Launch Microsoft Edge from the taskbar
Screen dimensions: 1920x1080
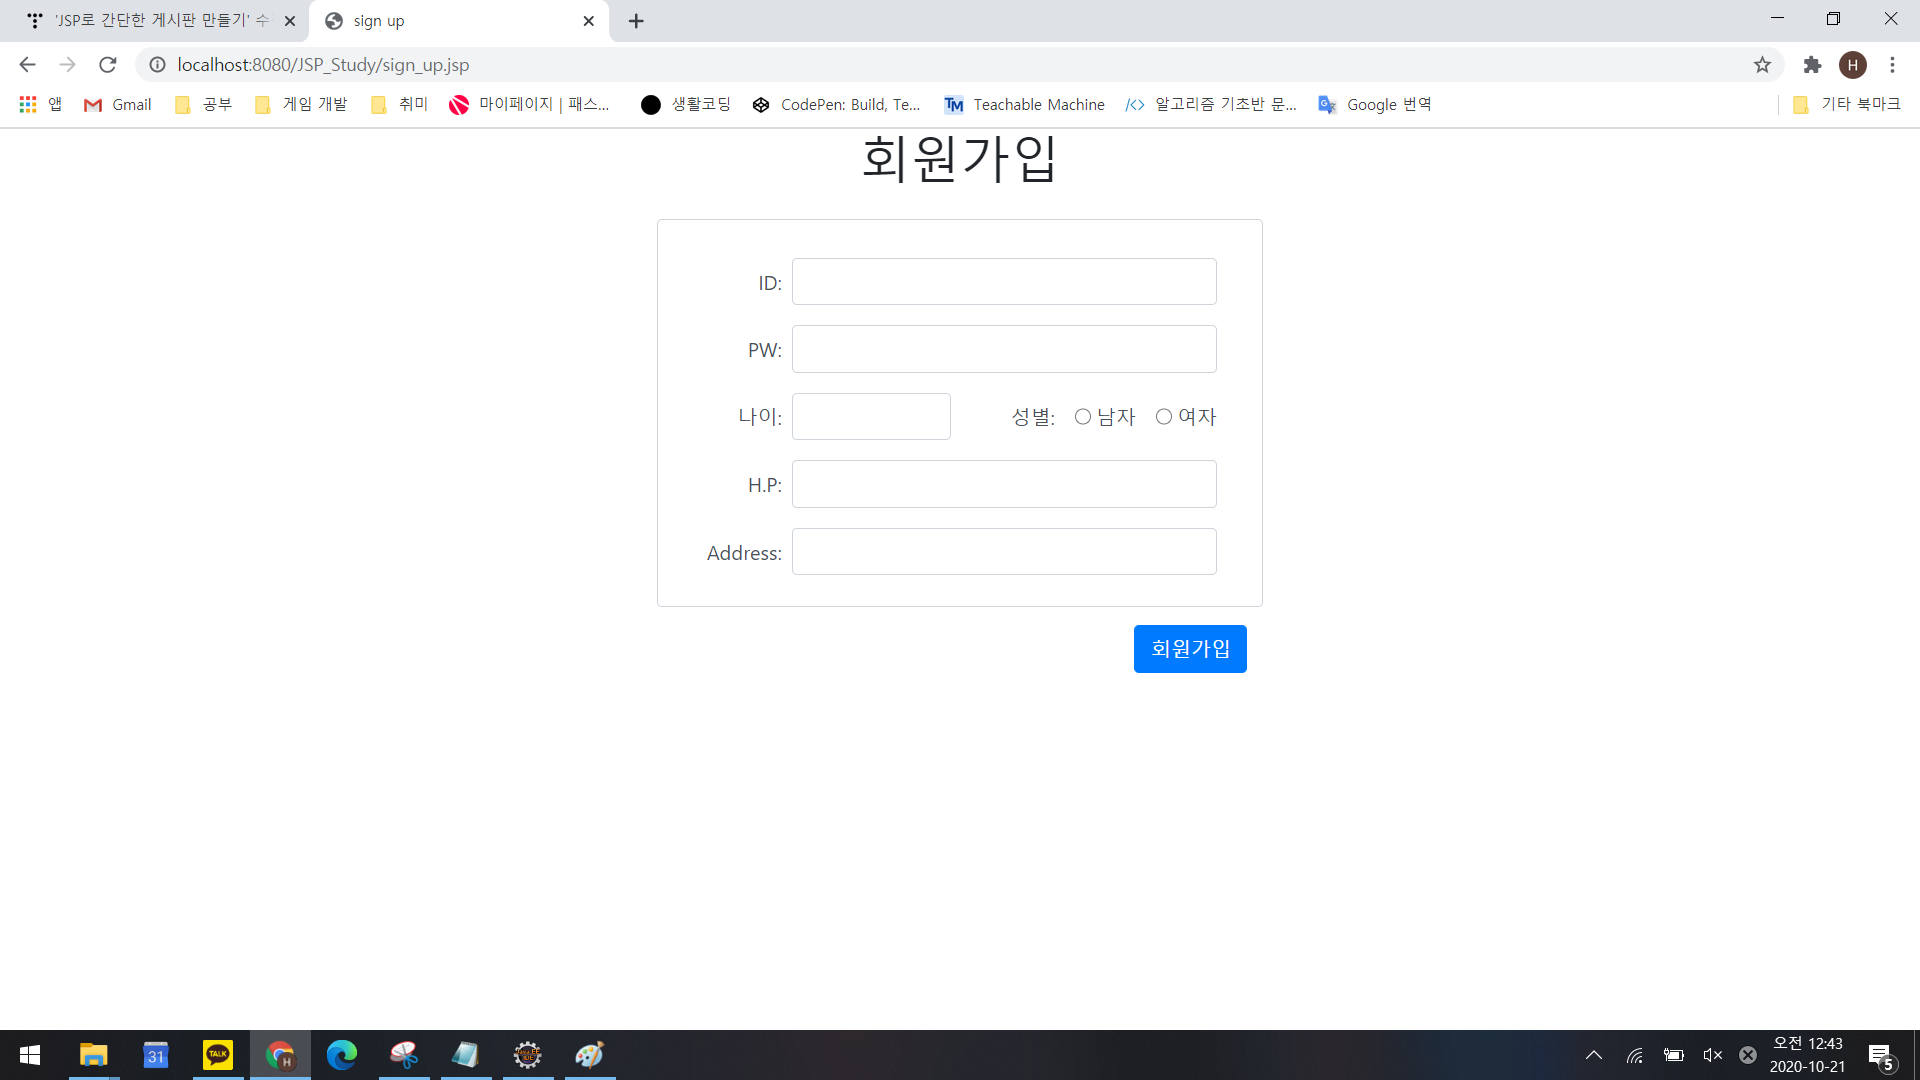(x=342, y=1055)
